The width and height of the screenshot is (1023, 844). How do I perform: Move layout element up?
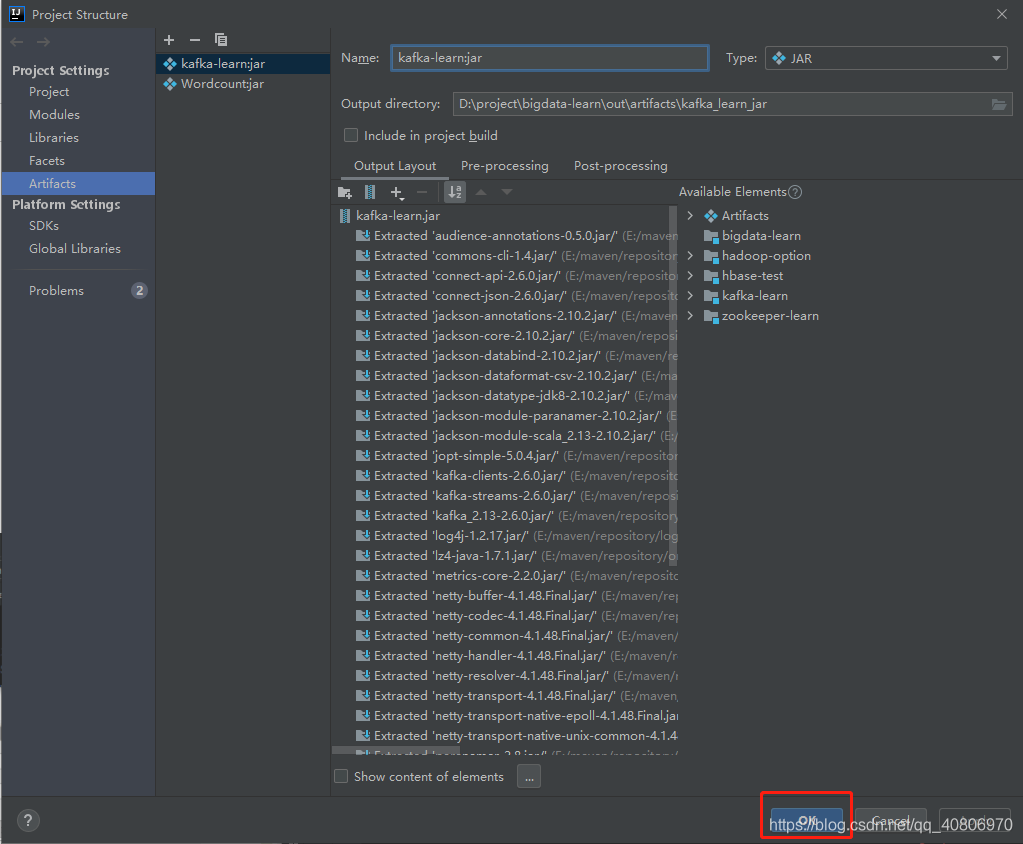[x=481, y=192]
